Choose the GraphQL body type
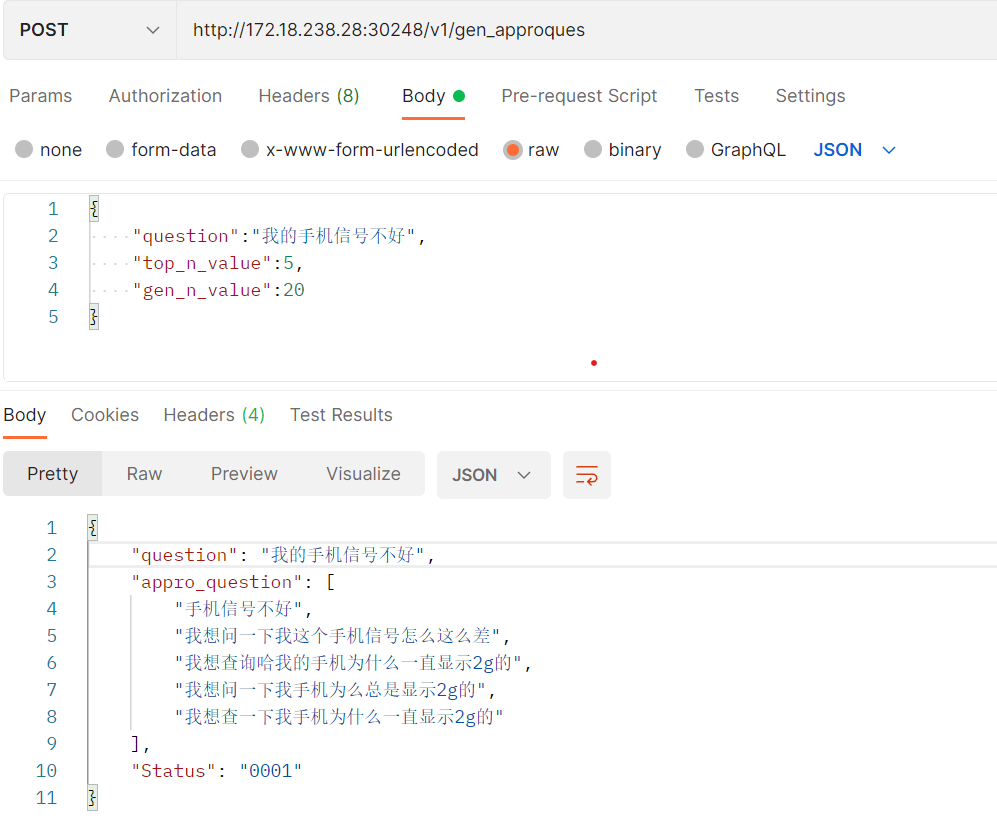The image size is (997, 837). click(x=736, y=150)
